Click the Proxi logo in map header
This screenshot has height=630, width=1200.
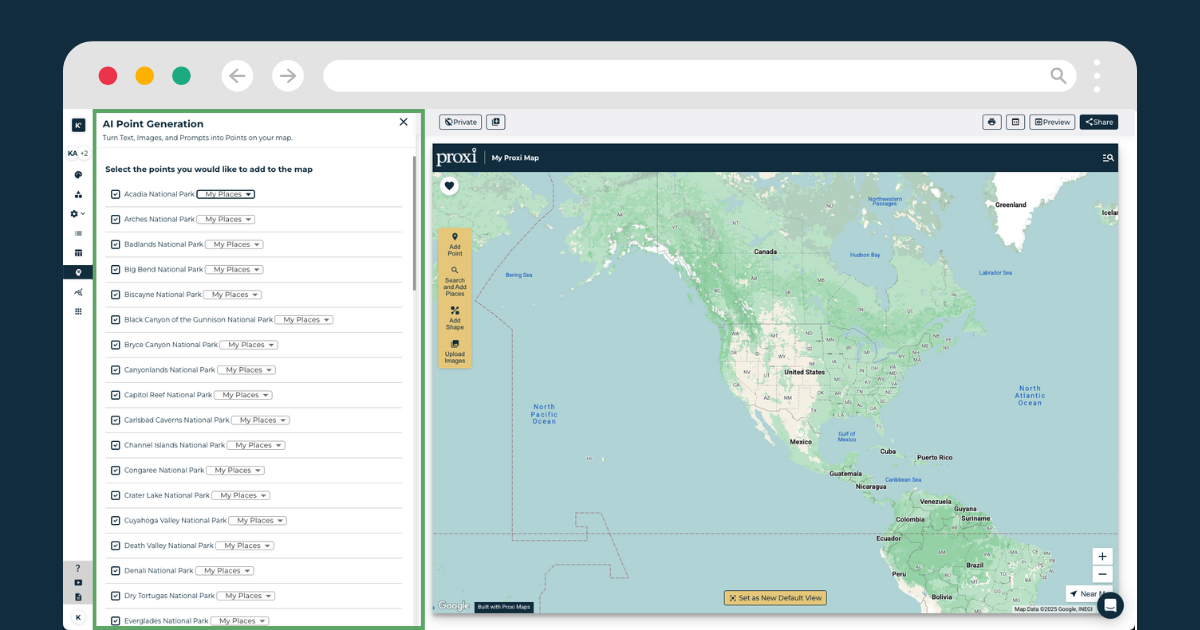[457, 157]
